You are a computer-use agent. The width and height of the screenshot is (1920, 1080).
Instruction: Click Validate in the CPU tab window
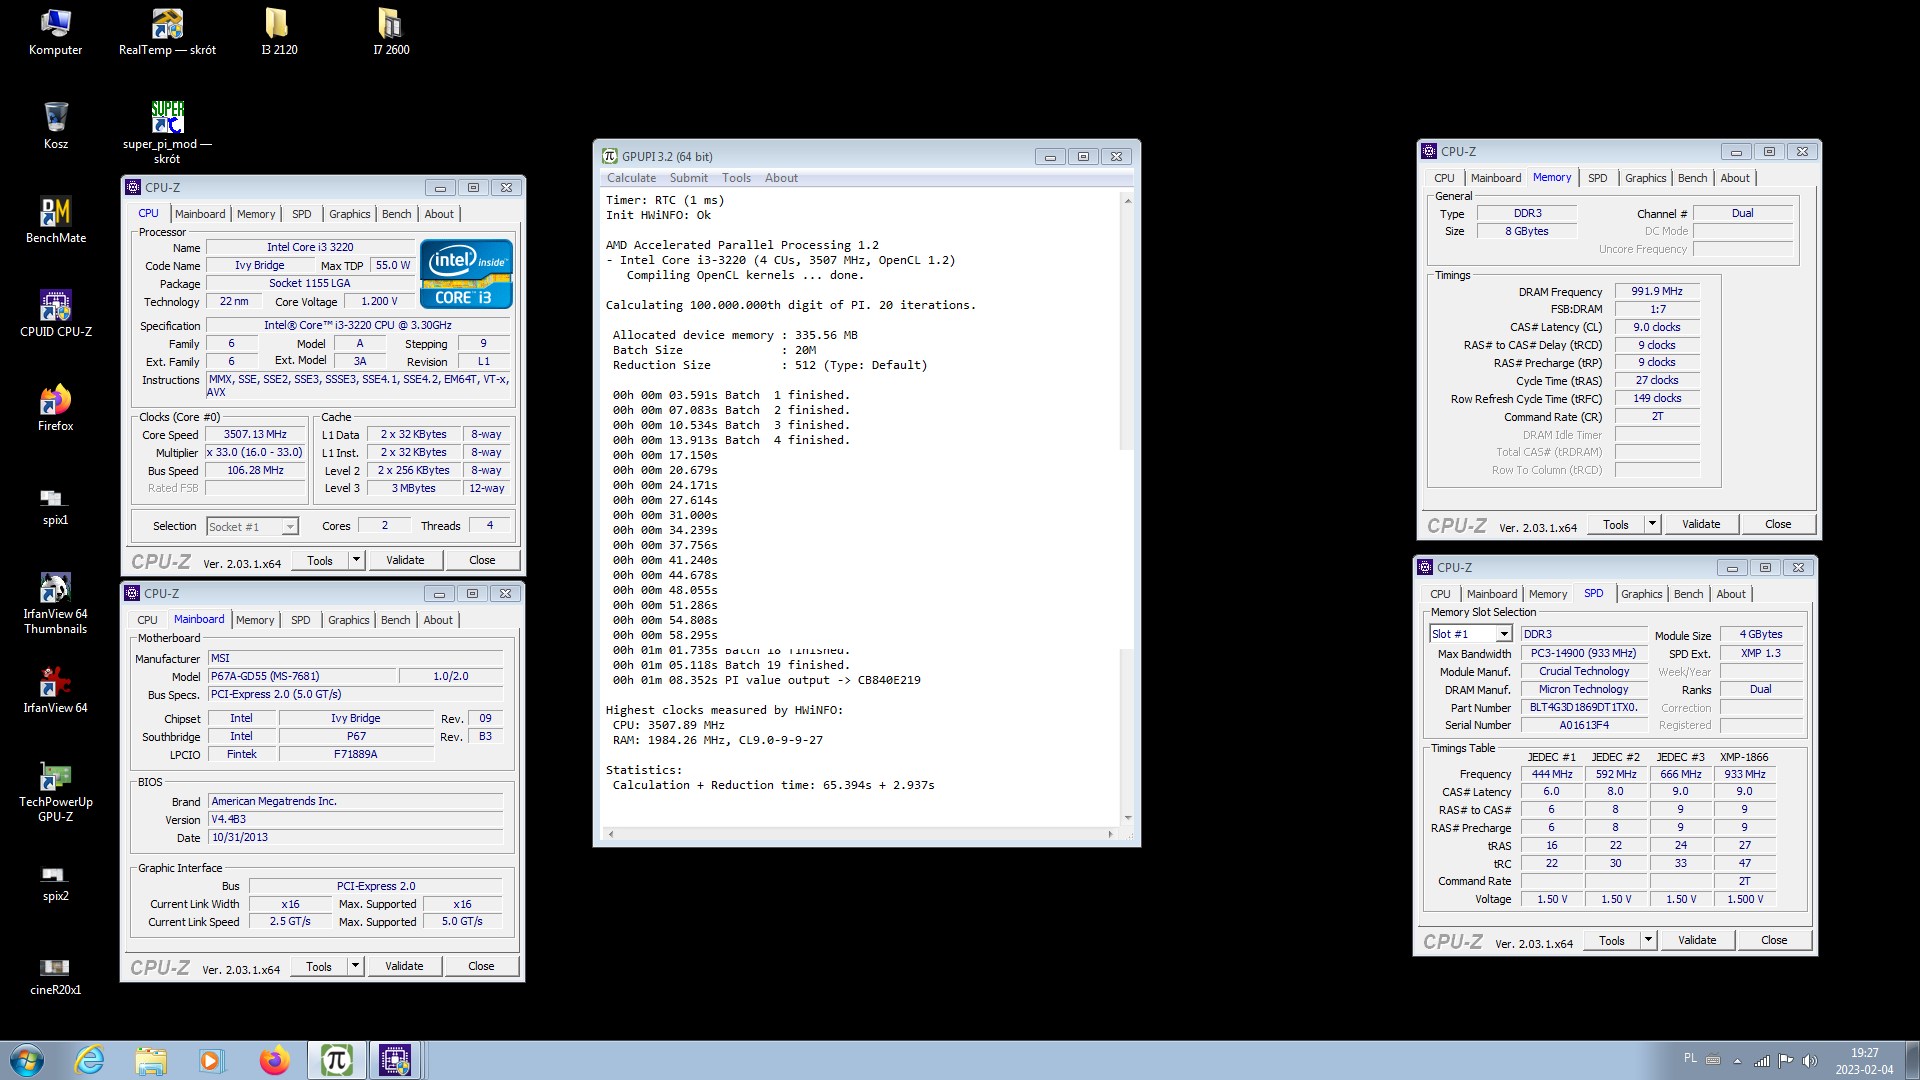405,560
